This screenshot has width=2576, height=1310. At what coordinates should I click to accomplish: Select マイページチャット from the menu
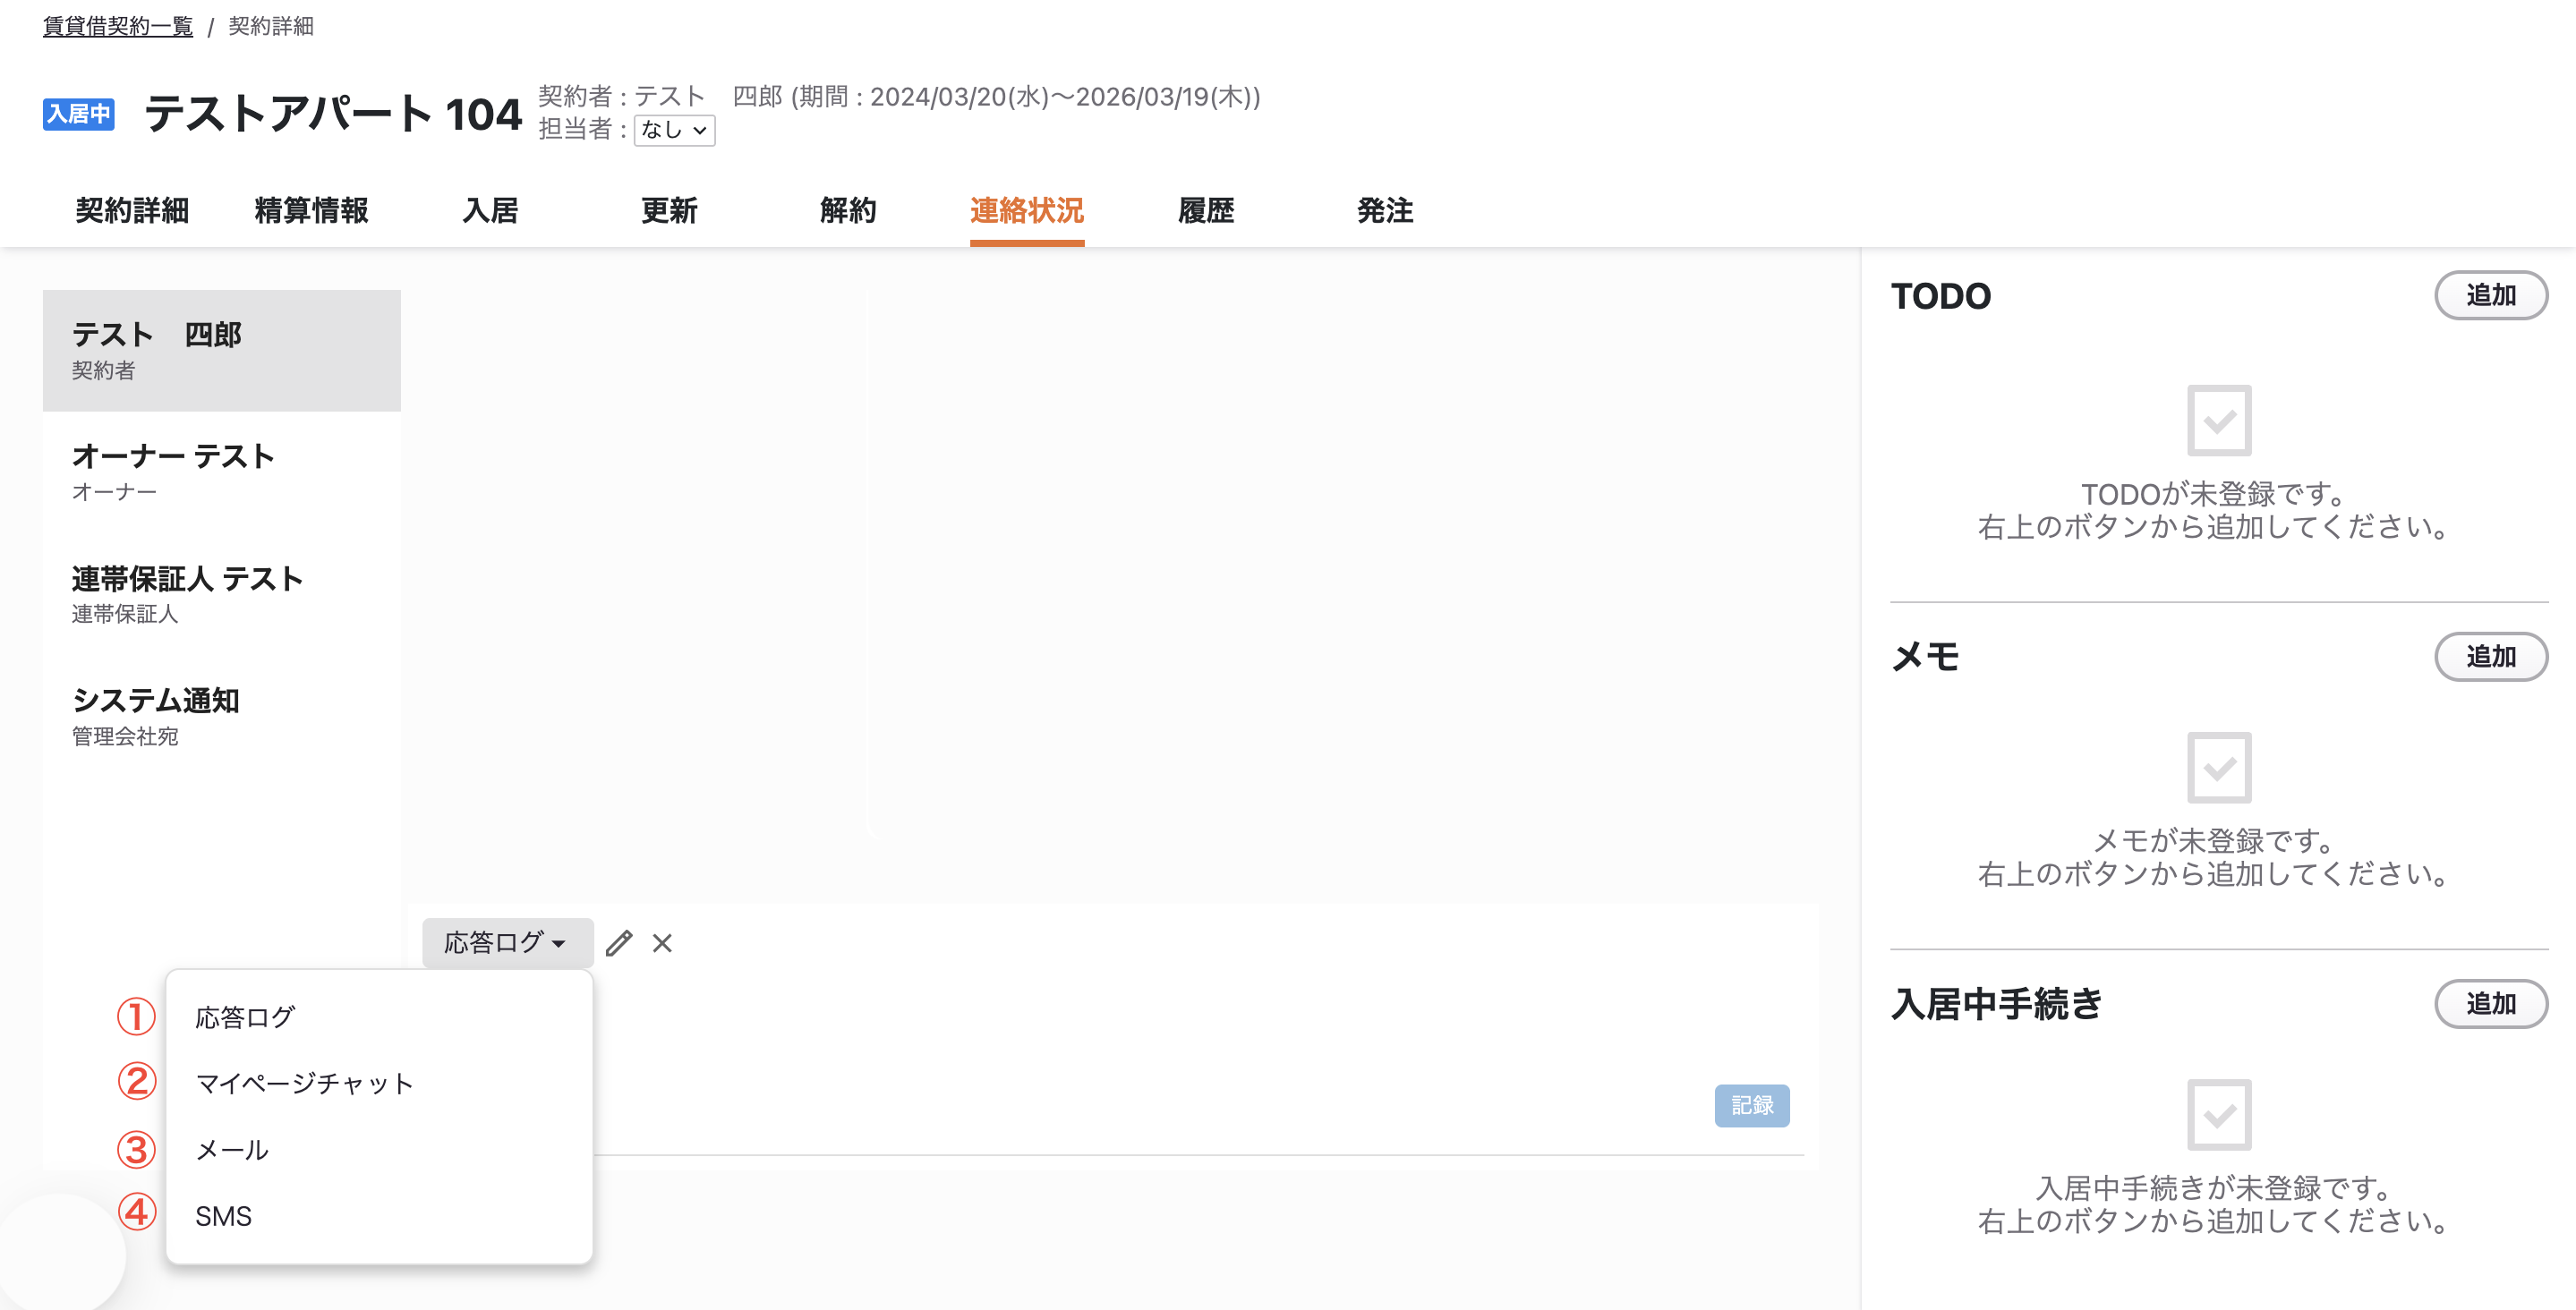click(x=379, y=1083)
